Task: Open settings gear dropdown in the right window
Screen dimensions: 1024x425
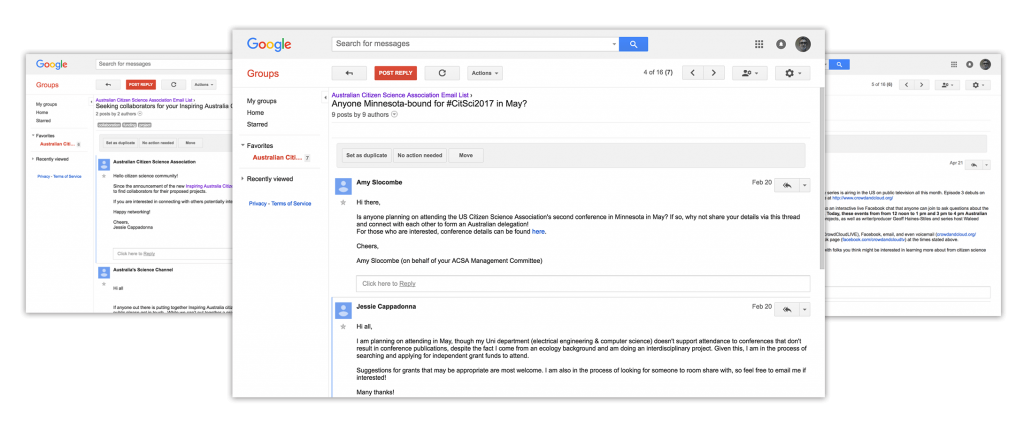Action: click(978, 85)
